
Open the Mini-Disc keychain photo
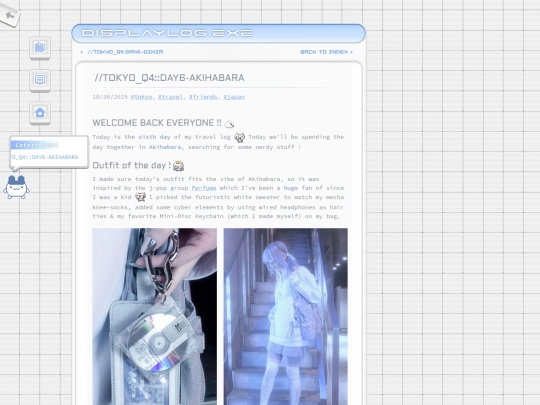click(x=155, y=316)
